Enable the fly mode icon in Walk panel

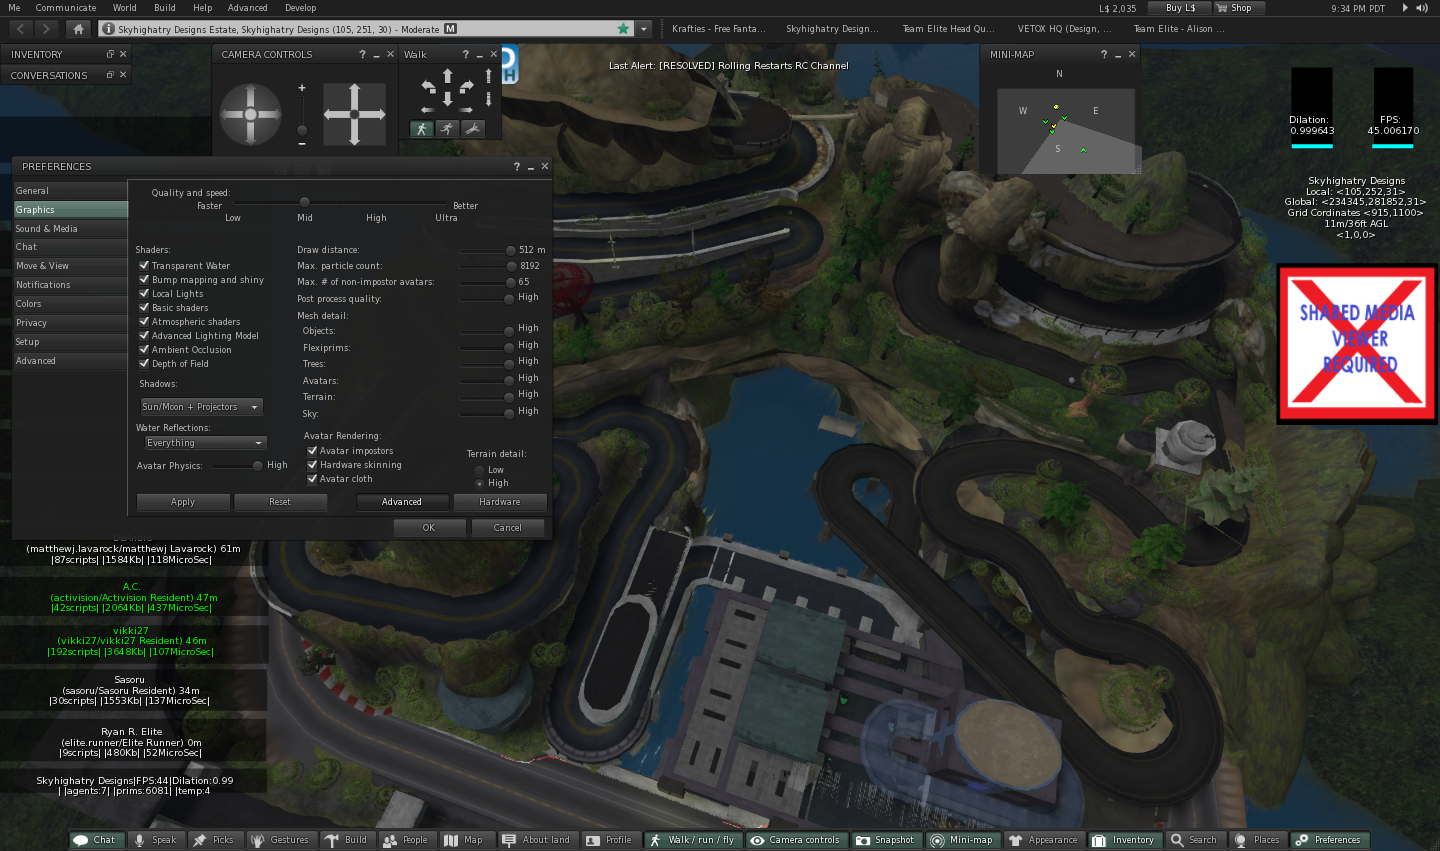[x=473, y=129]
